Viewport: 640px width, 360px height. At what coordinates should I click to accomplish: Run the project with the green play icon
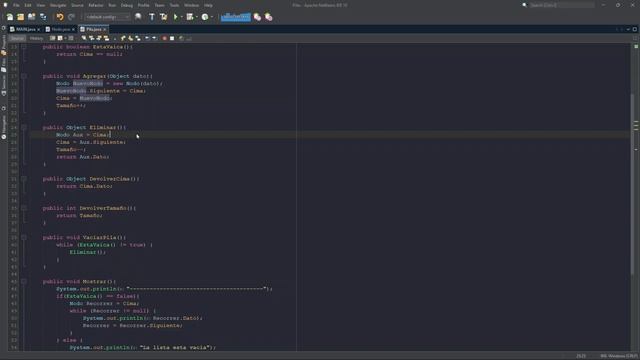click(176, 17)
